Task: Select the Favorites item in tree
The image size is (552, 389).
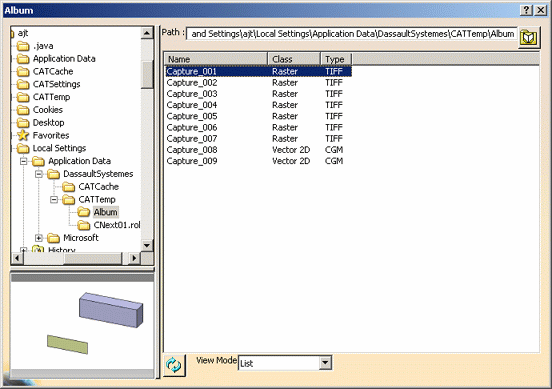Action: coord(51,135)
